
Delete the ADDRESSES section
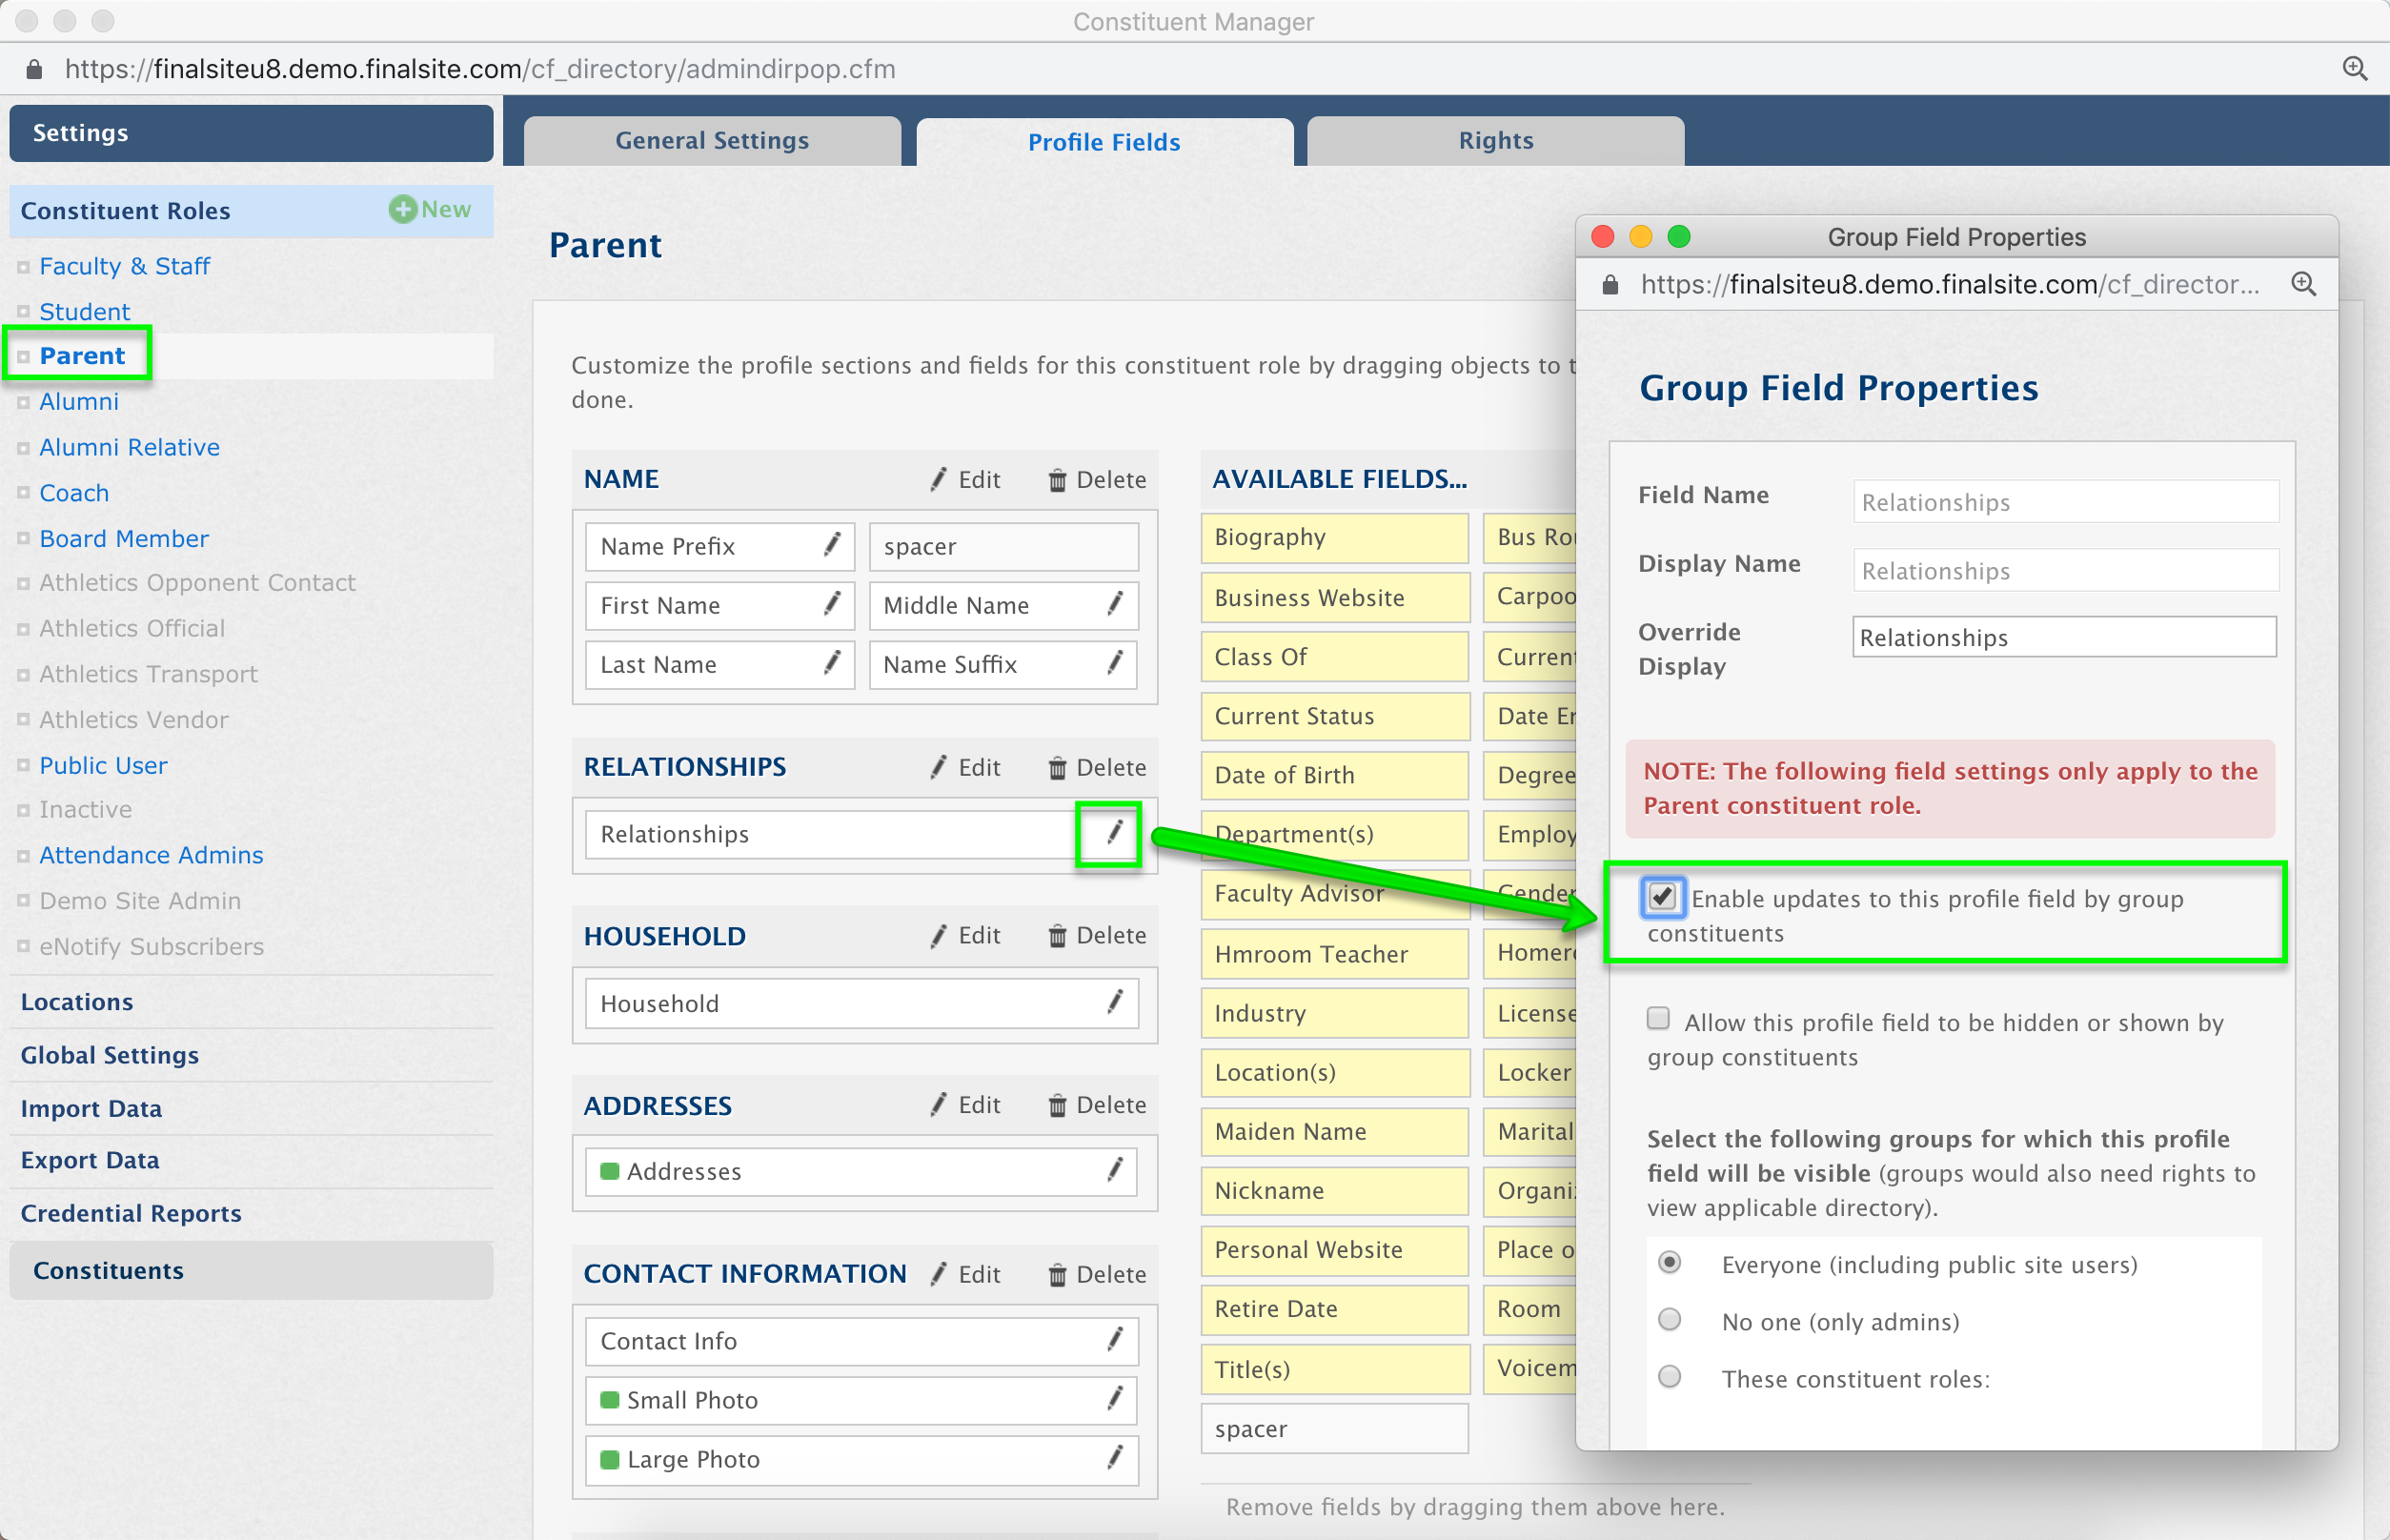point(1097,1105)
